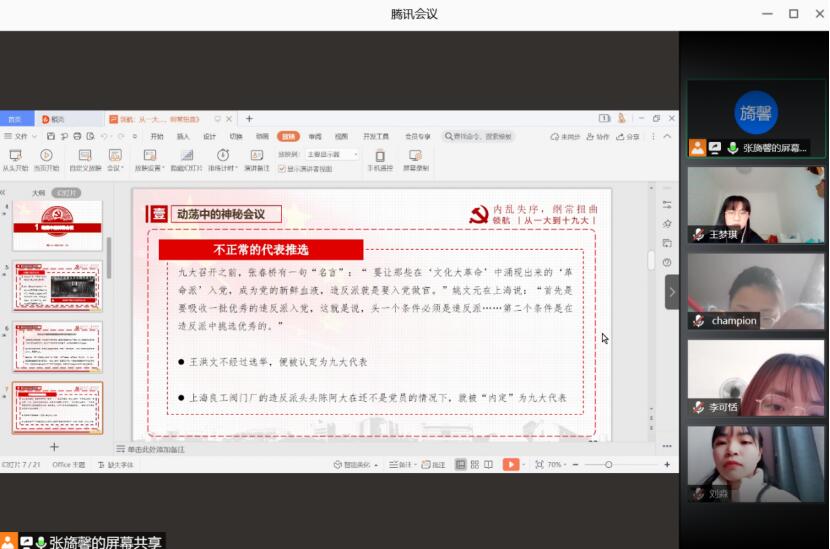Click orange play slideshow button in status bar
This screenshot has height=549, width=830.
[510, 465]
